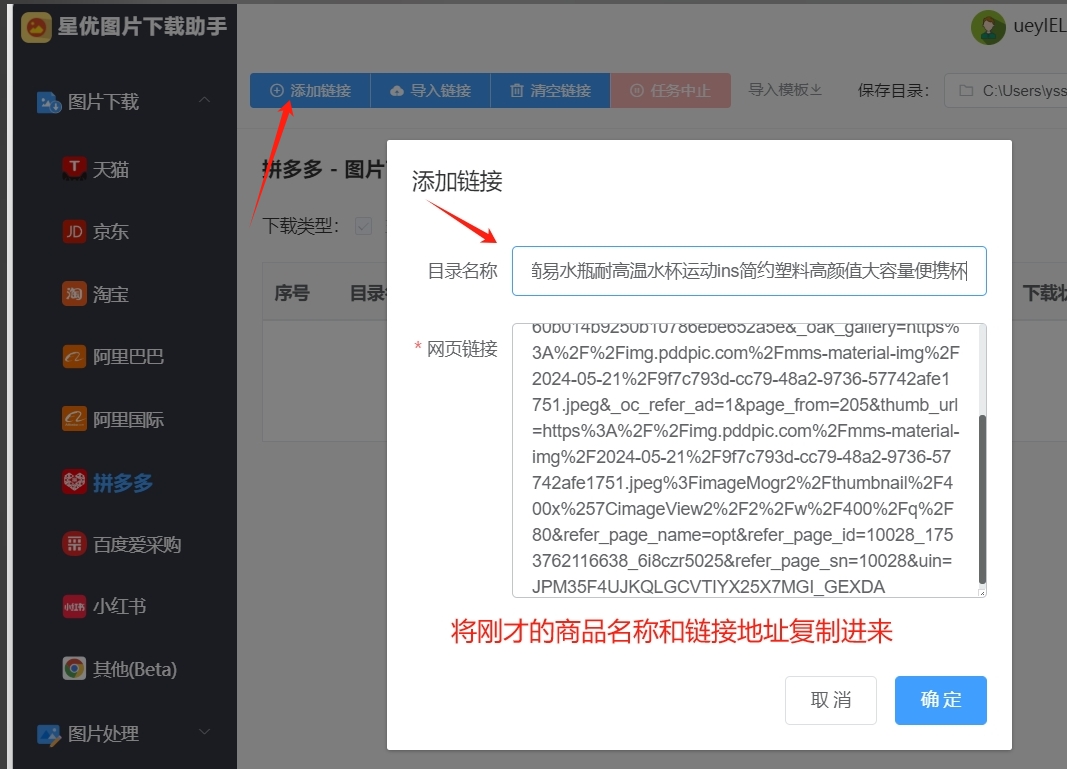Image resolution: width=1067 pixels, height=769 pixels.
Task: Select the 京东 JD icon
Action: pyautogui.click(x=74, y=231)
